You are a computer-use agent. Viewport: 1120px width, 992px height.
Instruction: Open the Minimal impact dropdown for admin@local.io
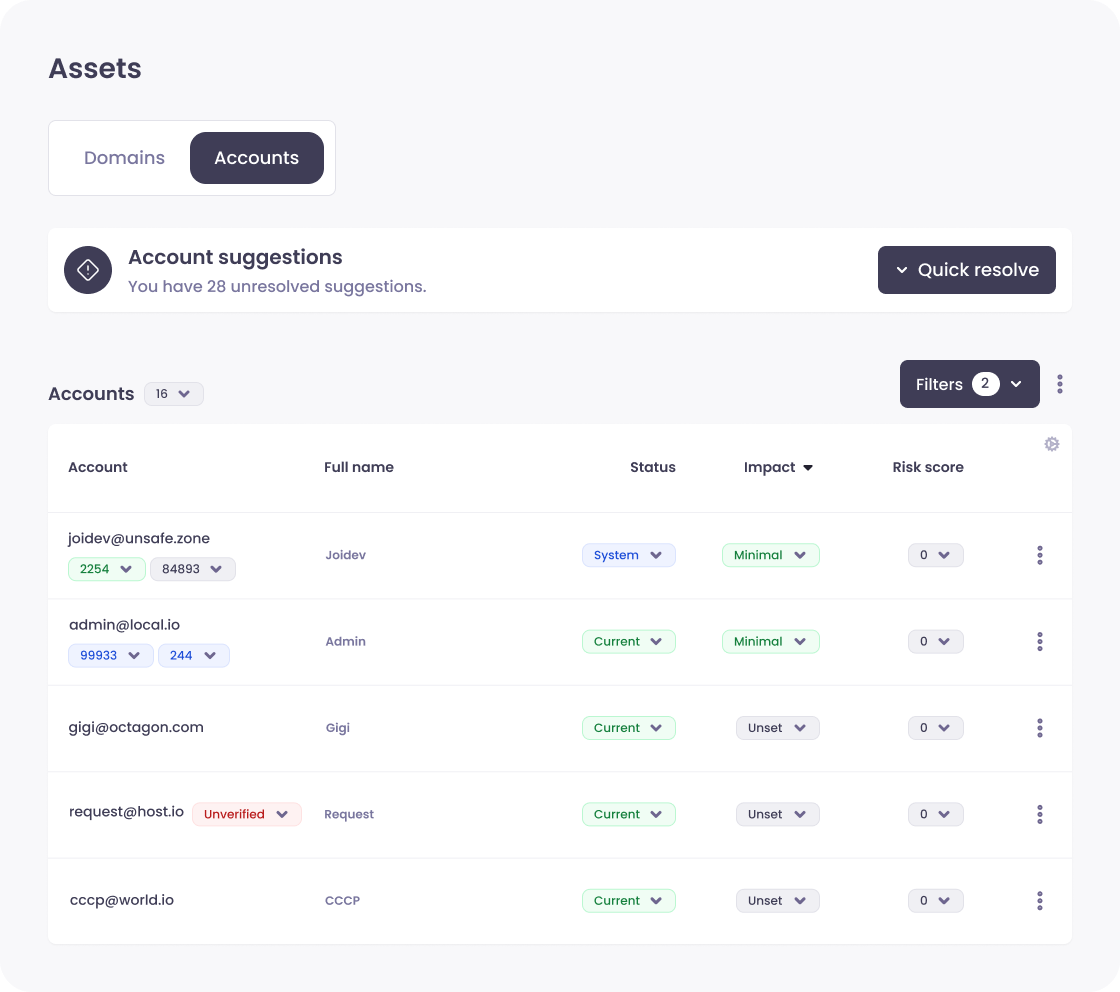[771, 641]
